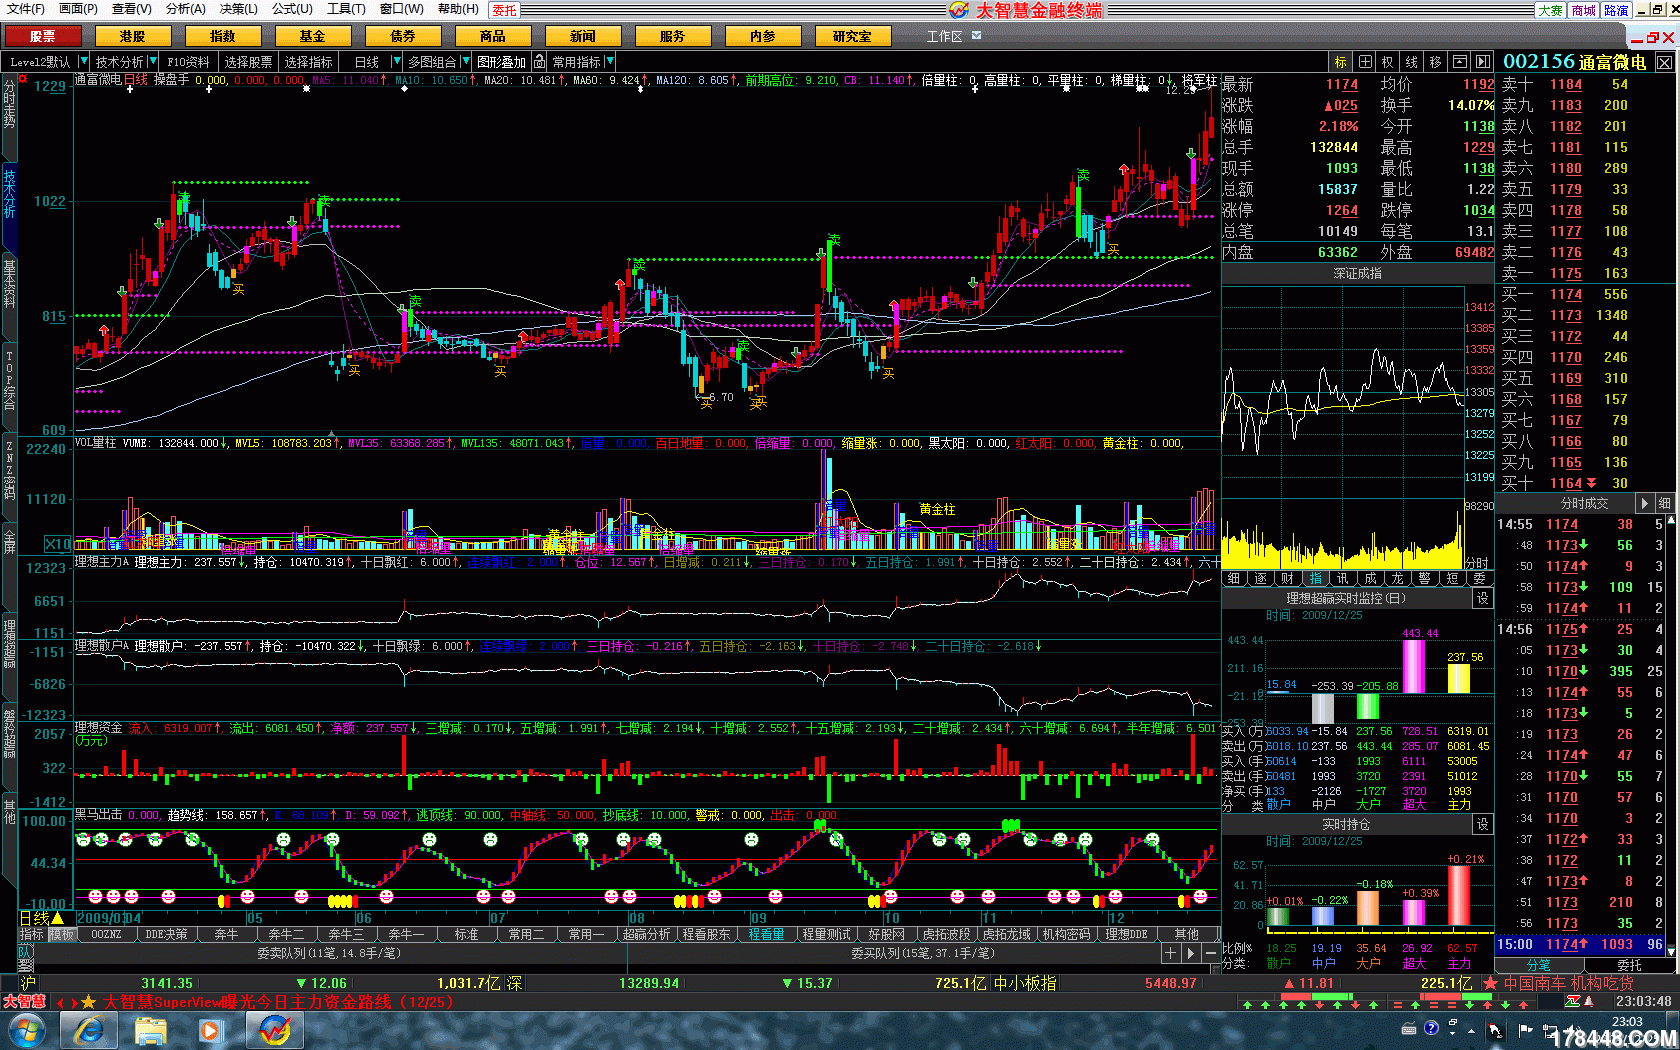This screenshot has width=1680, height=1050.
Task: Open the 工具(T) menu
Action: [347, 9]
